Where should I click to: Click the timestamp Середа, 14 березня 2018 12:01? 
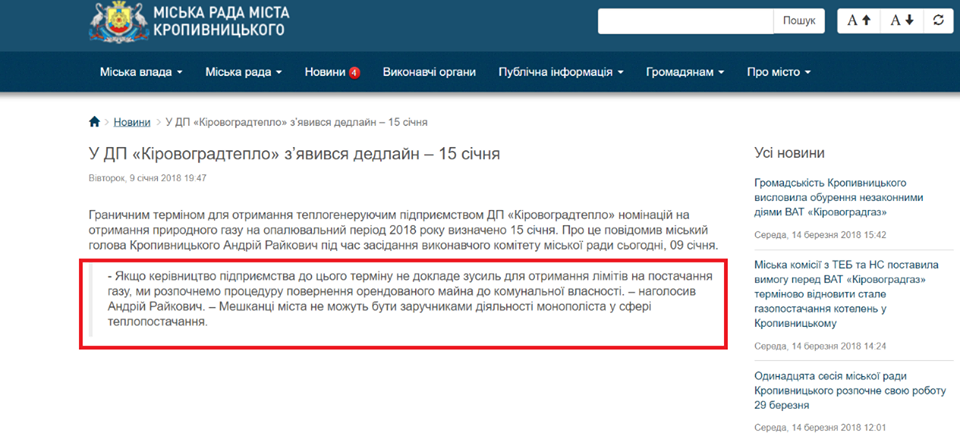click(820, 427)
